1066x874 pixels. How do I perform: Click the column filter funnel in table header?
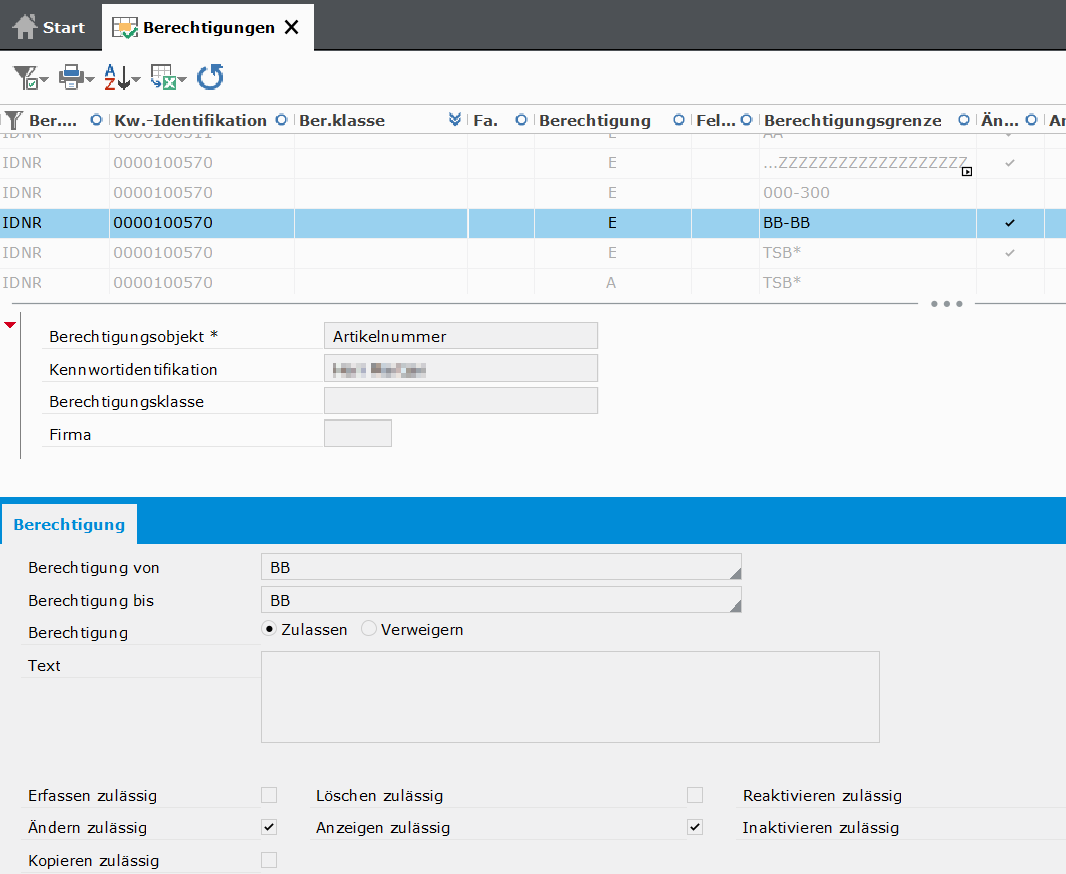(14, 120)
